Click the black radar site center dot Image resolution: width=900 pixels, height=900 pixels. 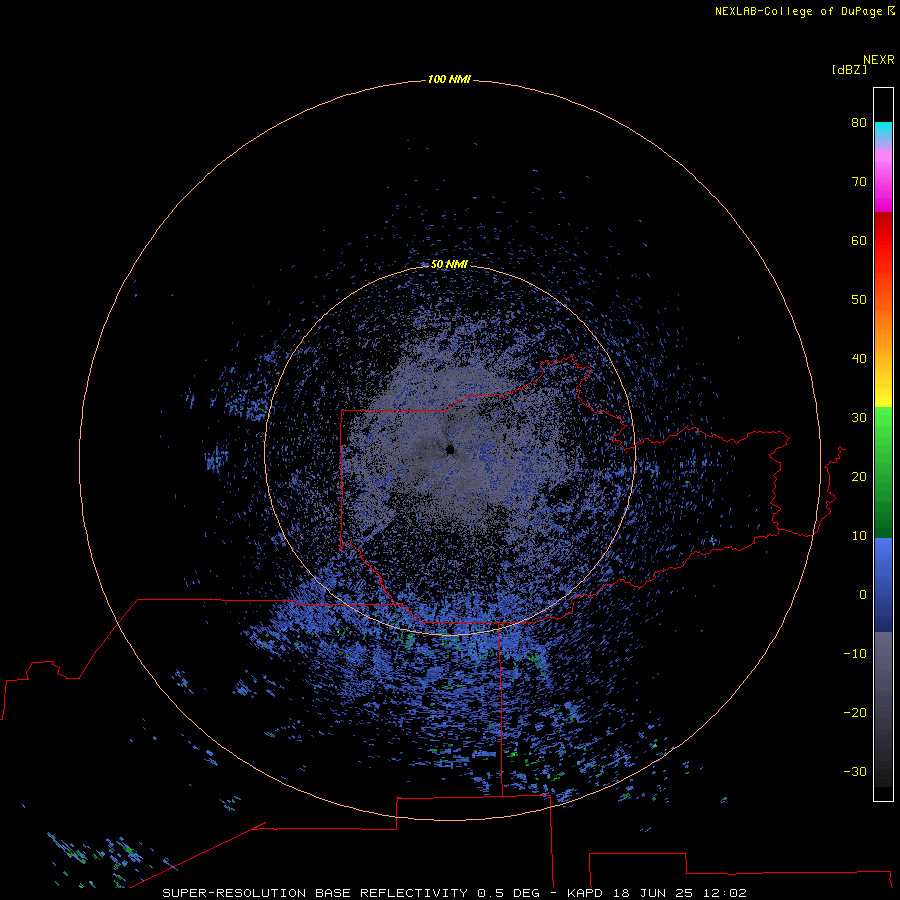tap(451, 449)
